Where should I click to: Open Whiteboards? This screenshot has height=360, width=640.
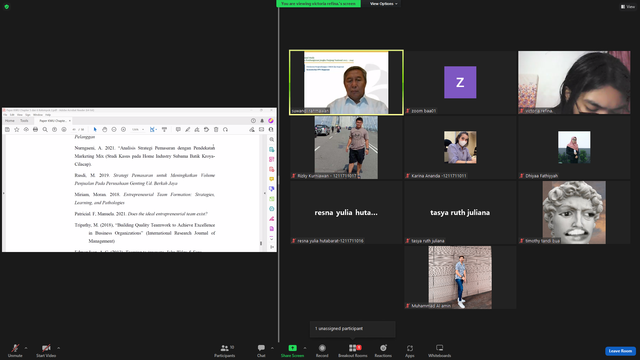click(x=440, y=350)
